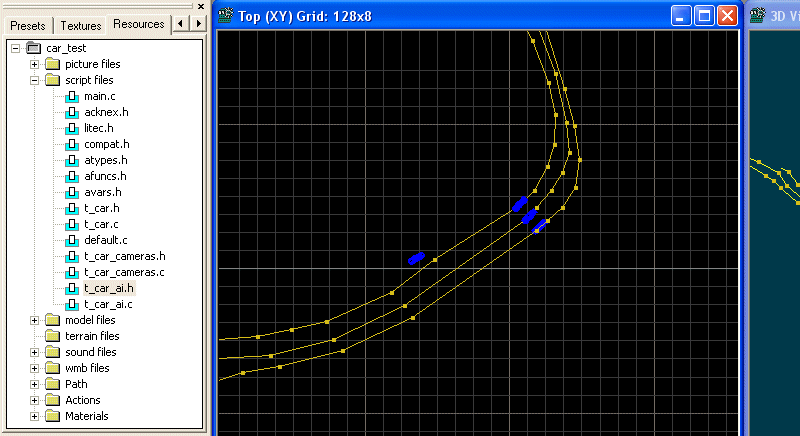Click the t_car_cameras.h script icon
The width and height of the screenshot is (800, 436).
point(71,256)
